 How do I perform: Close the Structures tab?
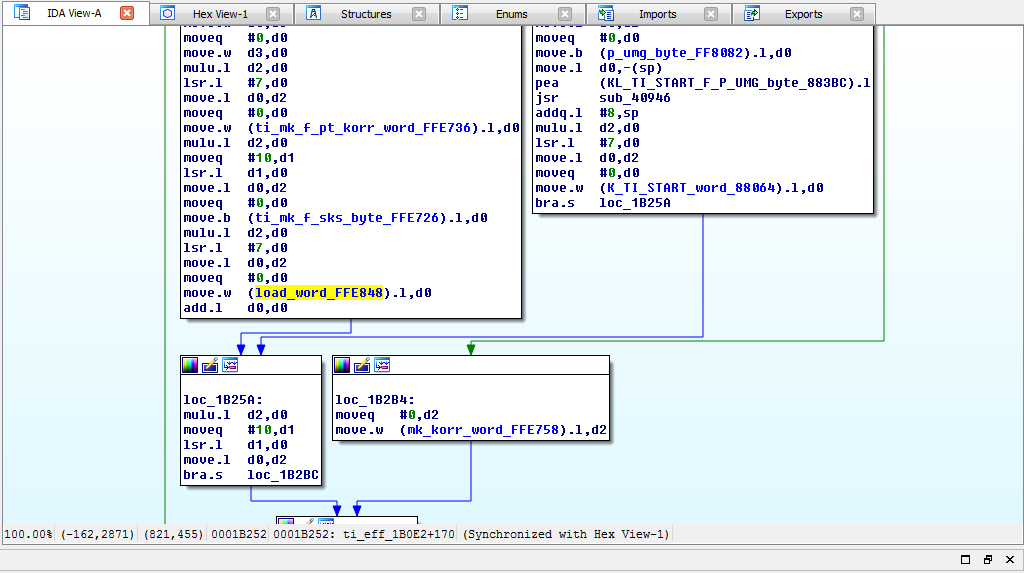(419, 14)
